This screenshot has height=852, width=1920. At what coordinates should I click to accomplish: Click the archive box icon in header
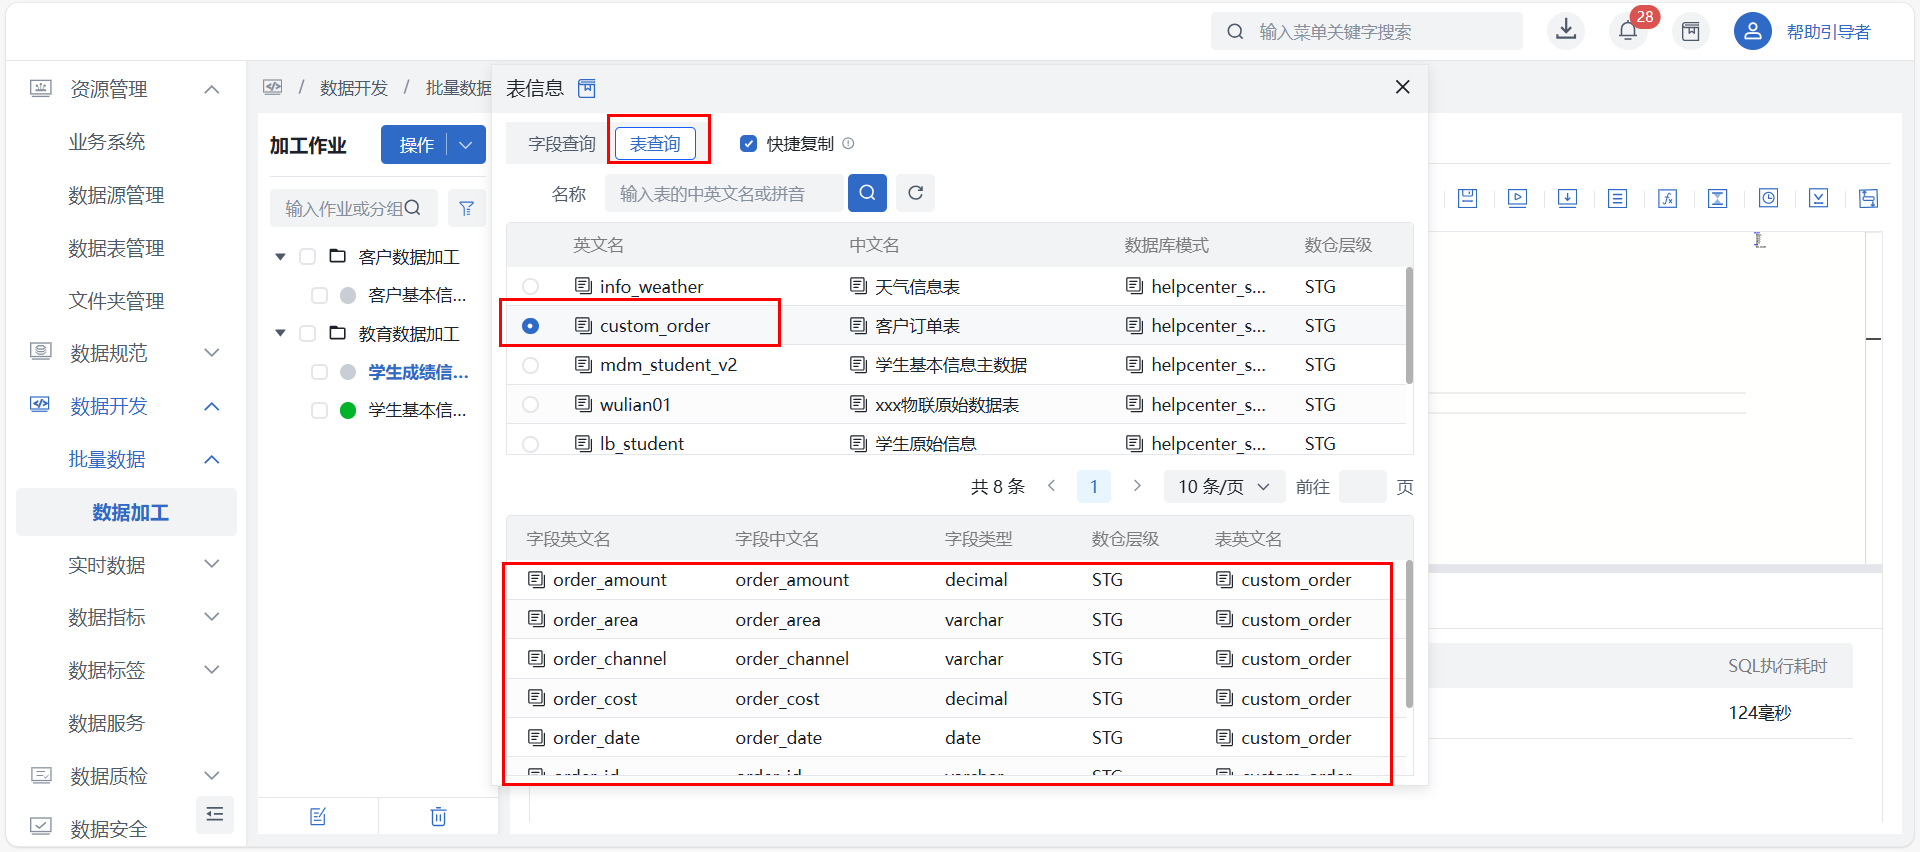[1690, 31]
